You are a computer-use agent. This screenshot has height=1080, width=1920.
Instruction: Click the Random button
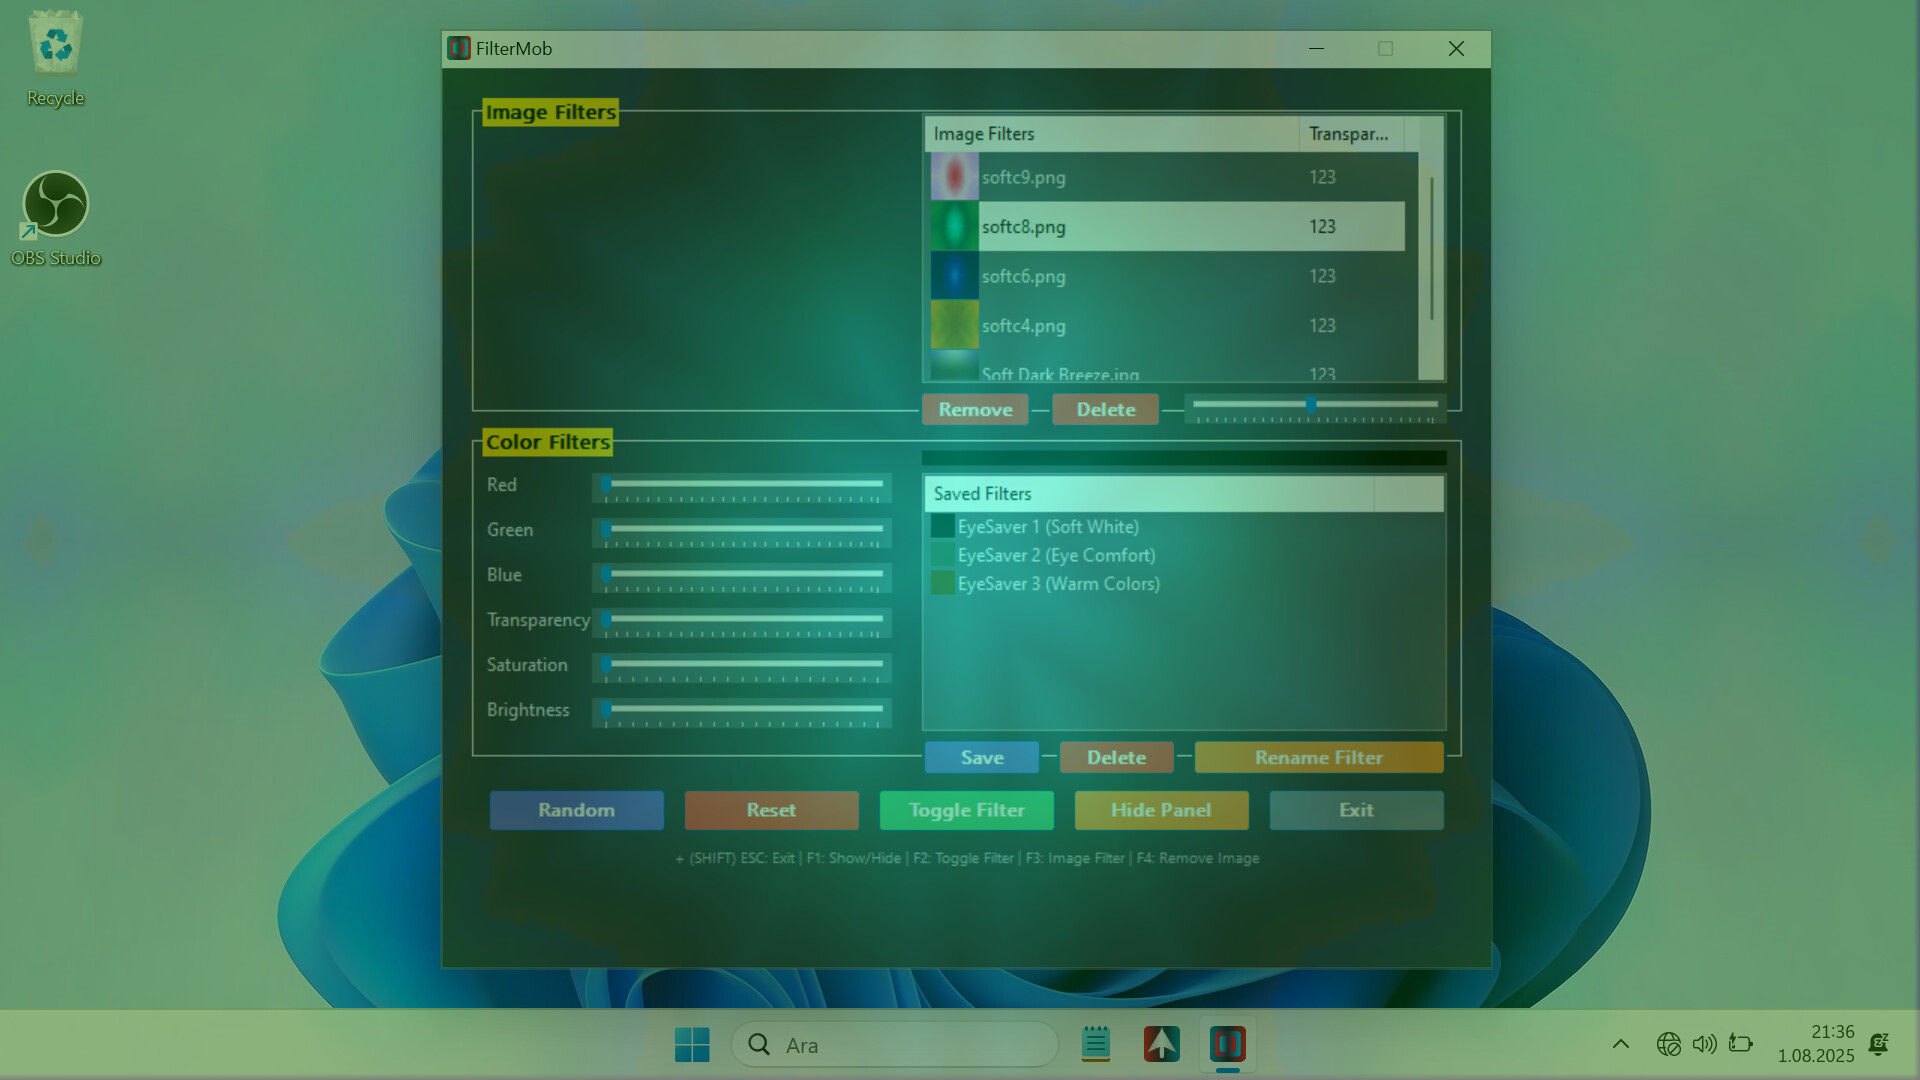click(x=576, y=810)
